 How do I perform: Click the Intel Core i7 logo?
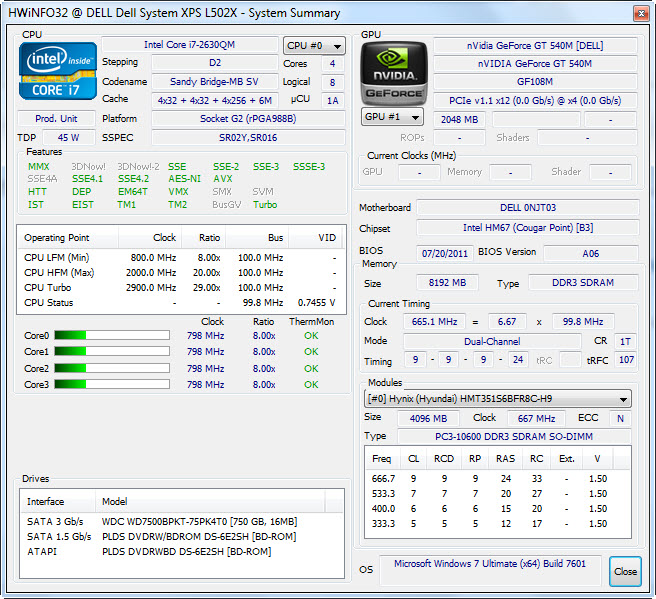(58, 71)
